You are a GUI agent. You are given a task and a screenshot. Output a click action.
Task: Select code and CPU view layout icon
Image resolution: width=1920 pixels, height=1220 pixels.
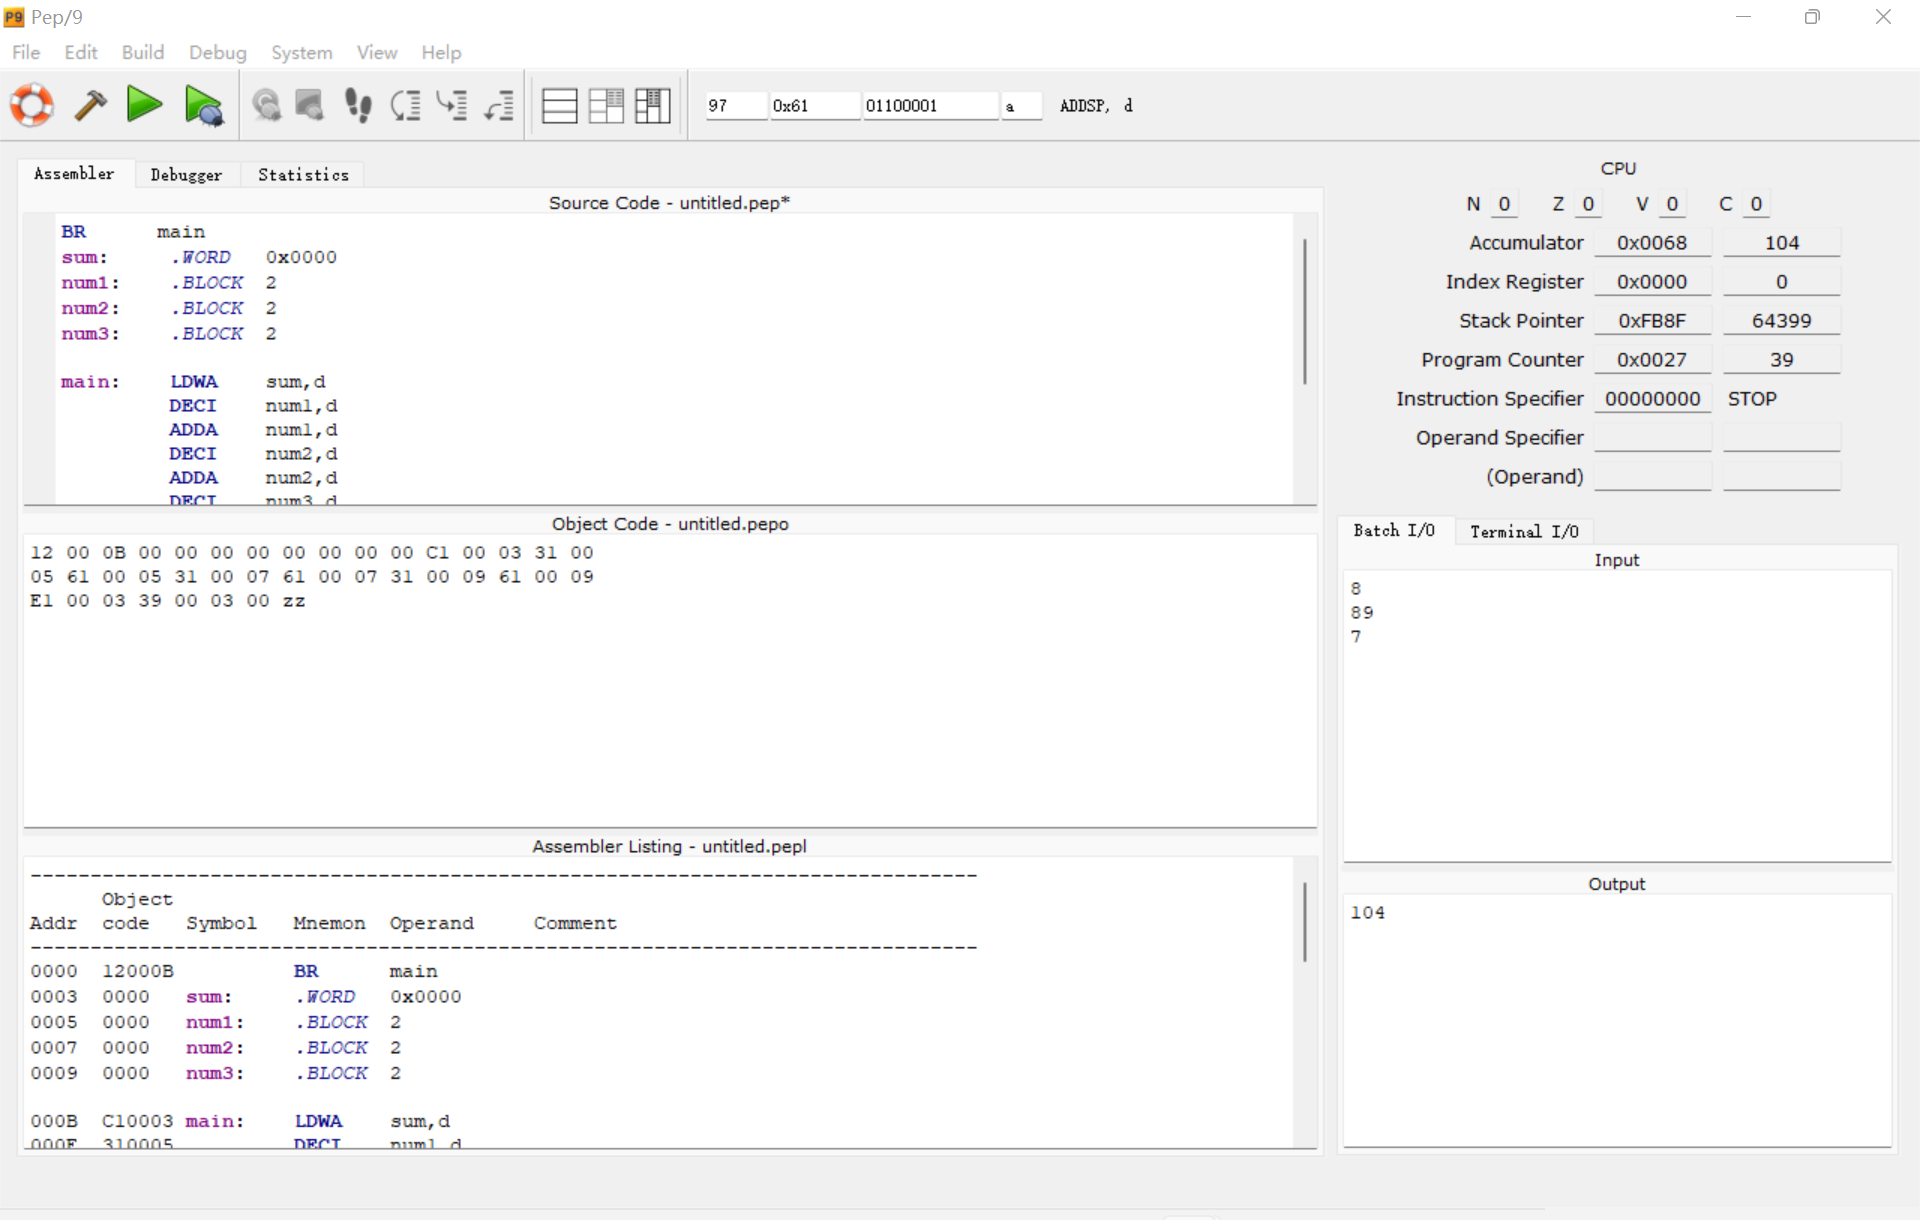(x=605, y=105)
